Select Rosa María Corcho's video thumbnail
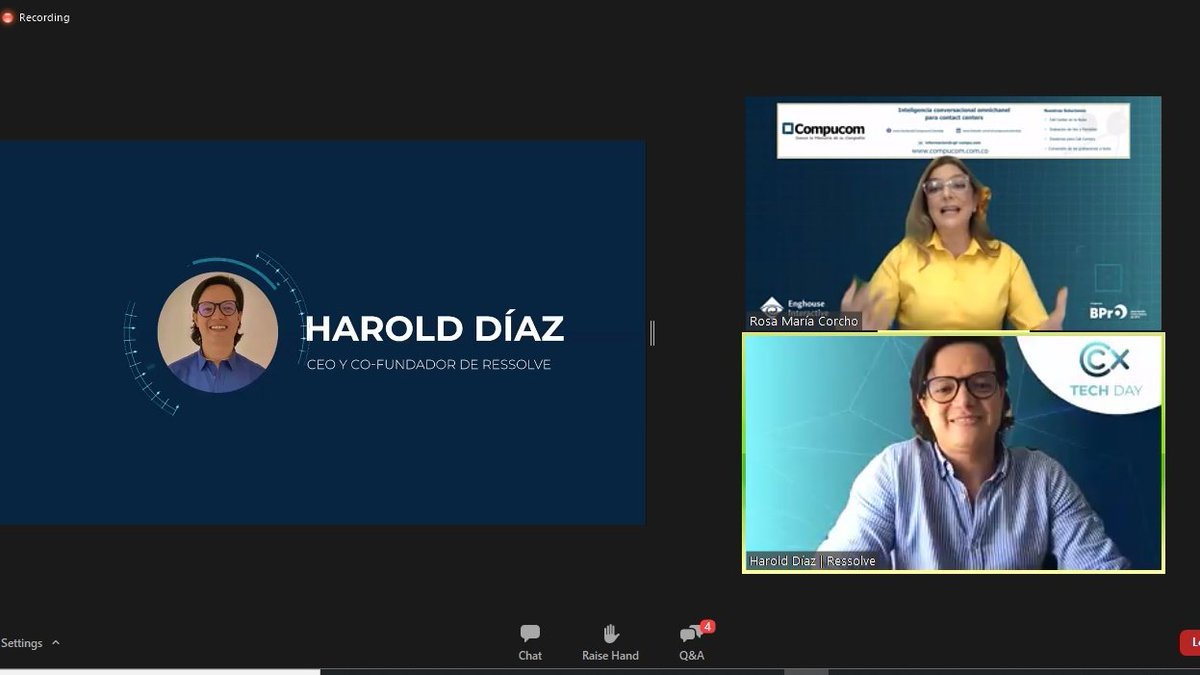The width and height of the screenshot is (1200, 675). tap(950, 210)
